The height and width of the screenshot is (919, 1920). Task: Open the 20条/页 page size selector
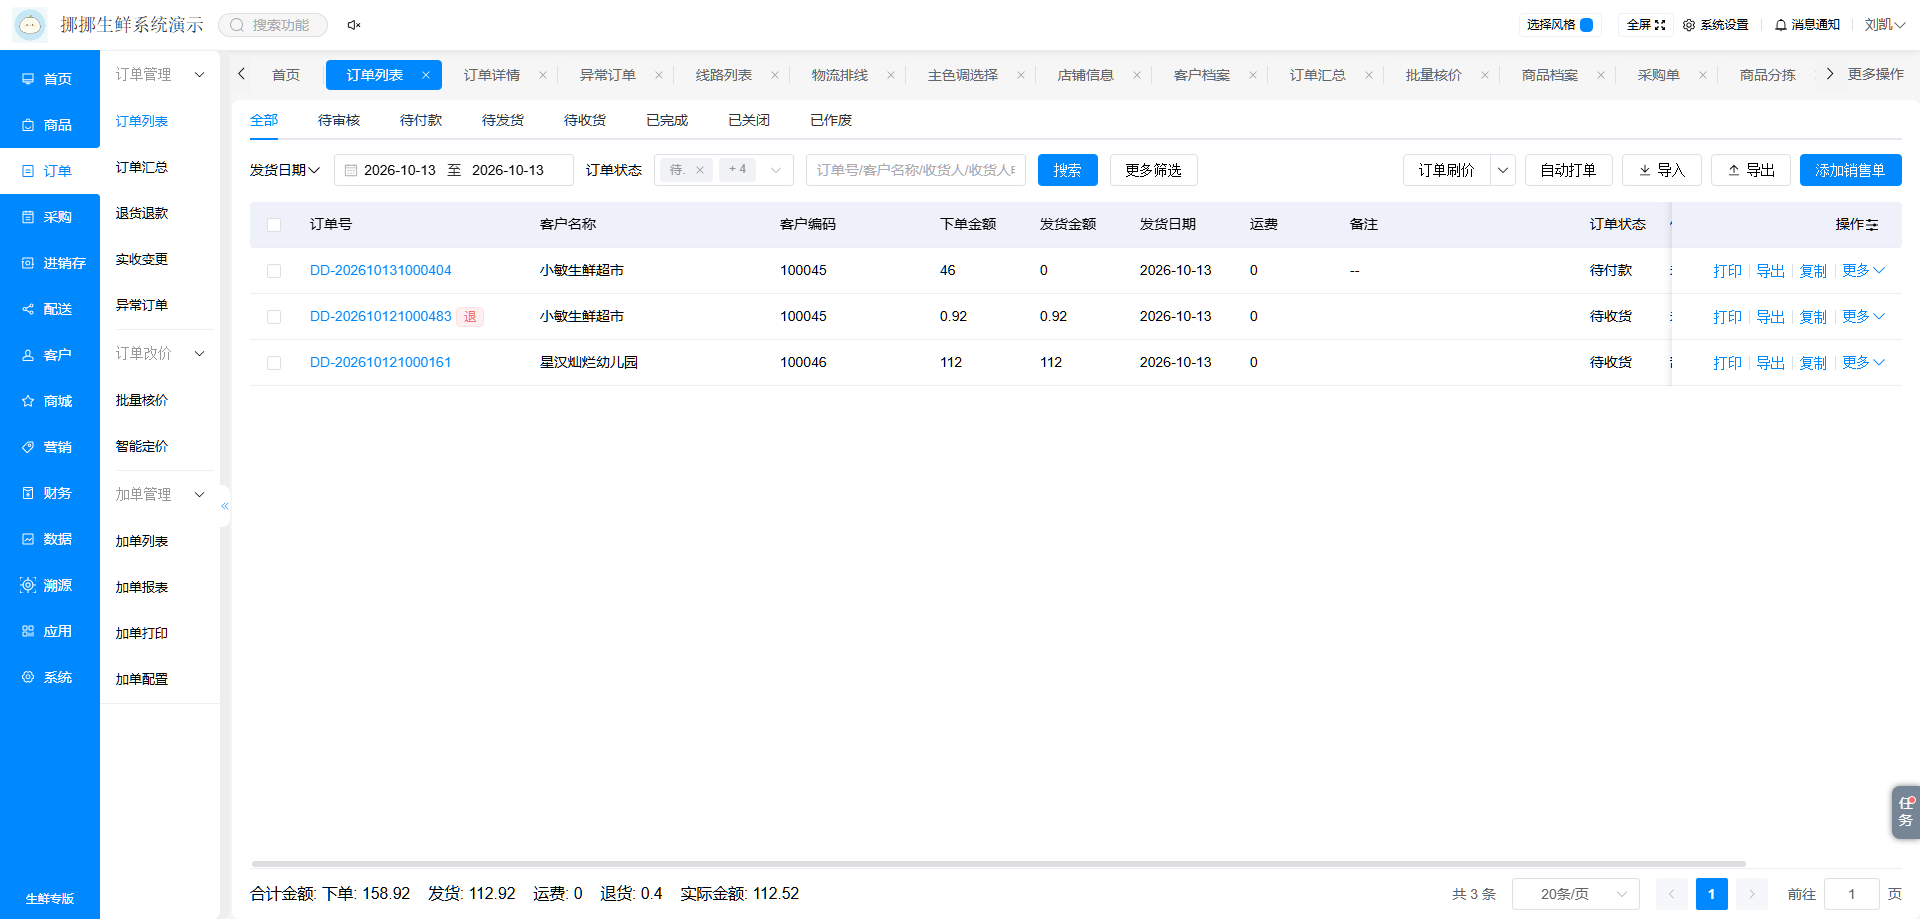click(1576, 894)
